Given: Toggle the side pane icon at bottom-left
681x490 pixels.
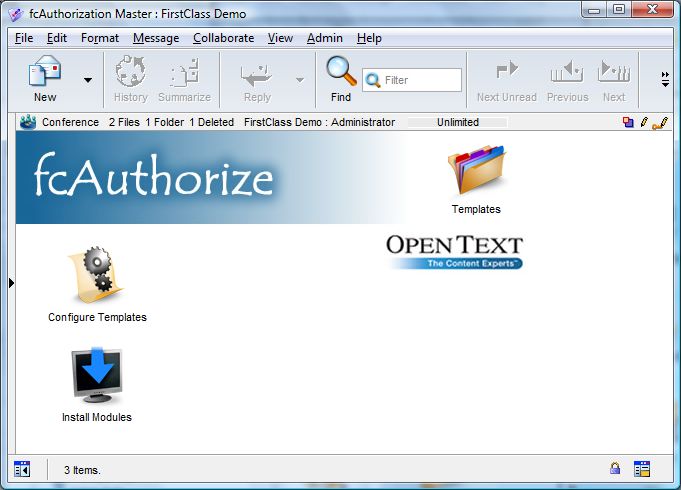Looking at the screenshot, I should [22, 468].
